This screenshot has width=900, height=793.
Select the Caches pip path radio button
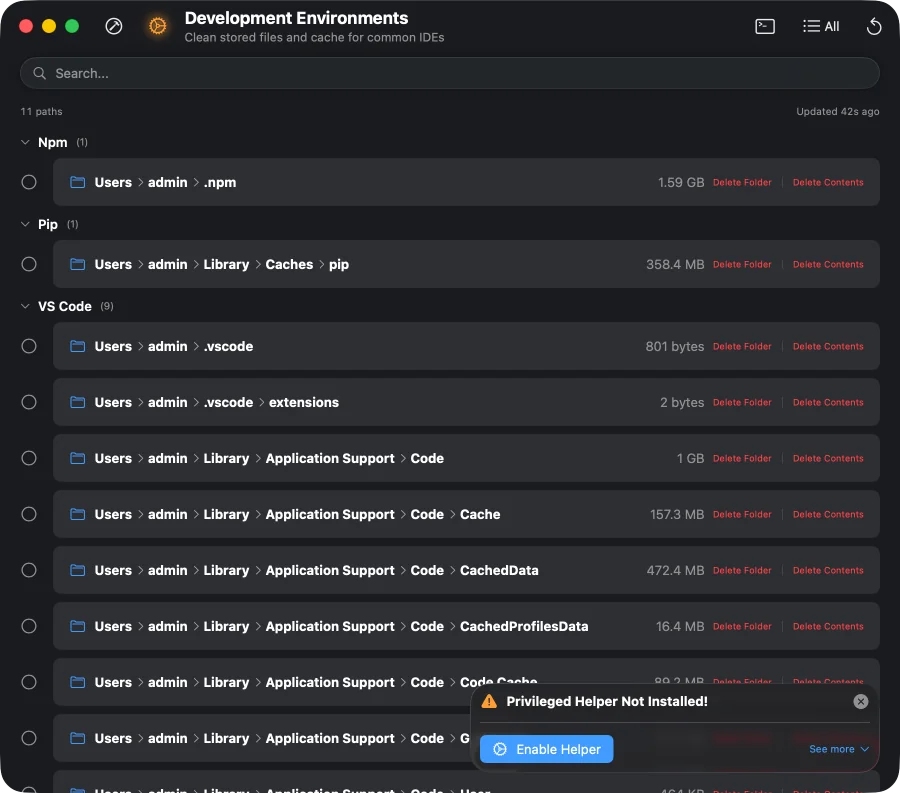[29, 265]
